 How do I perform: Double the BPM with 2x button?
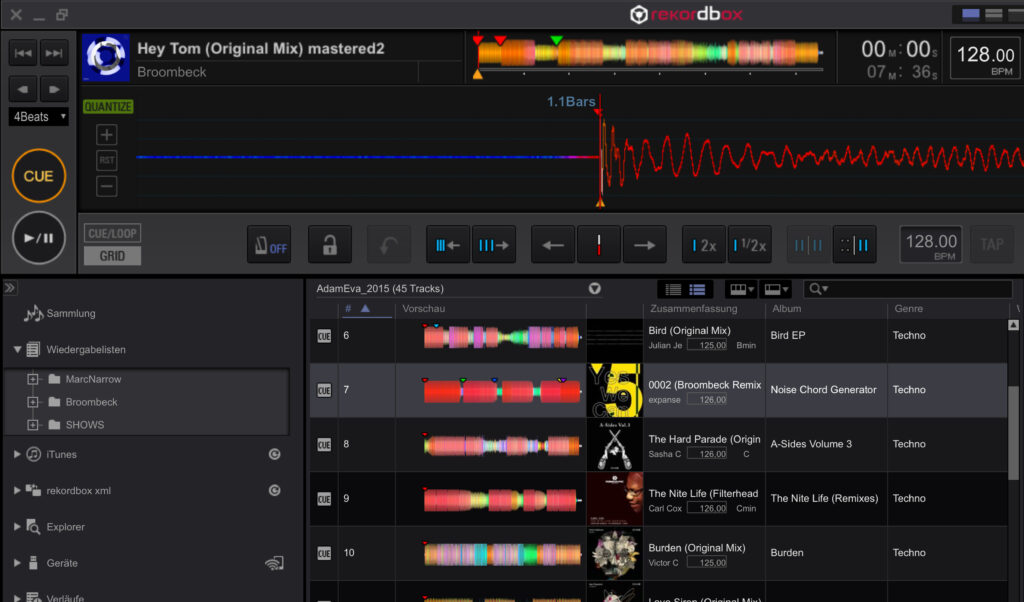click(704, 245)
